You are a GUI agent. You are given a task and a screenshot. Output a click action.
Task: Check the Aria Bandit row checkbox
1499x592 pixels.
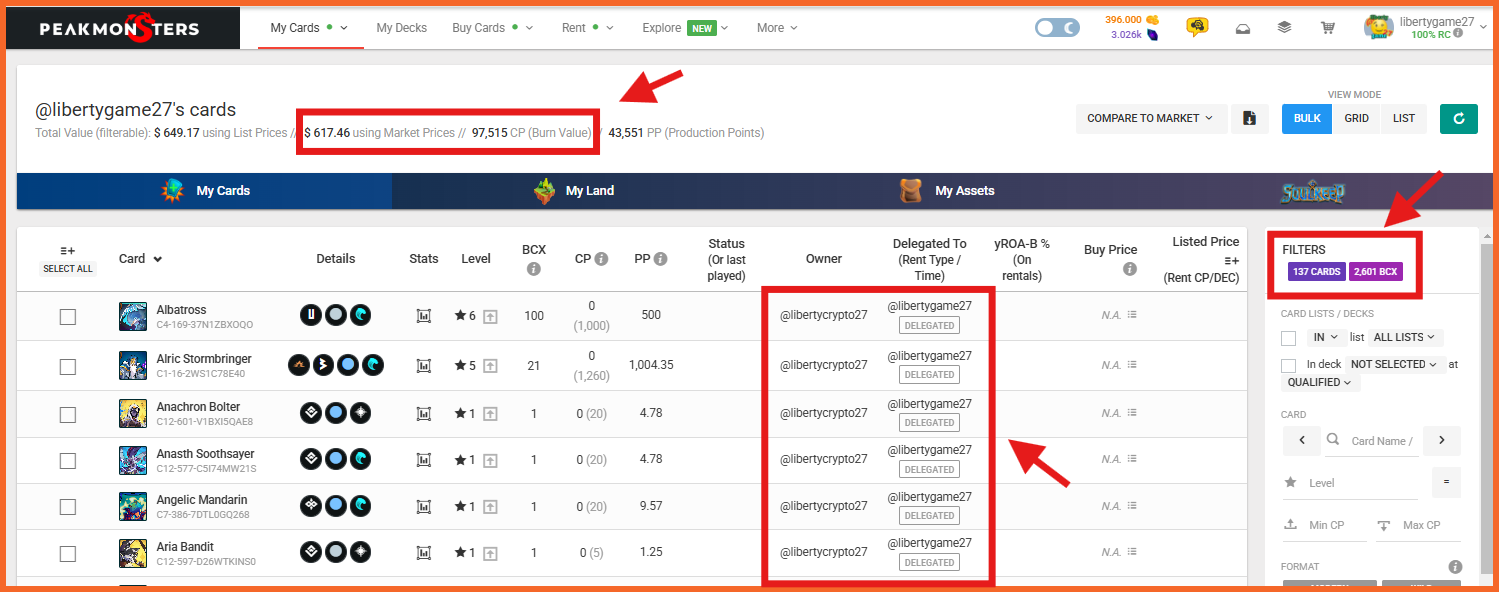coord(68,554)
